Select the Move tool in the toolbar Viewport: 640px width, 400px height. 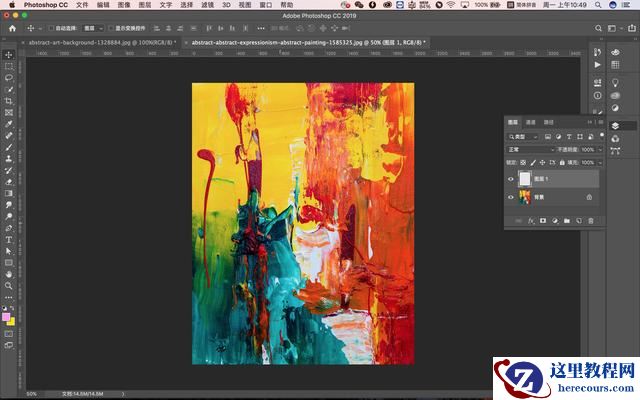pos(9,54)
